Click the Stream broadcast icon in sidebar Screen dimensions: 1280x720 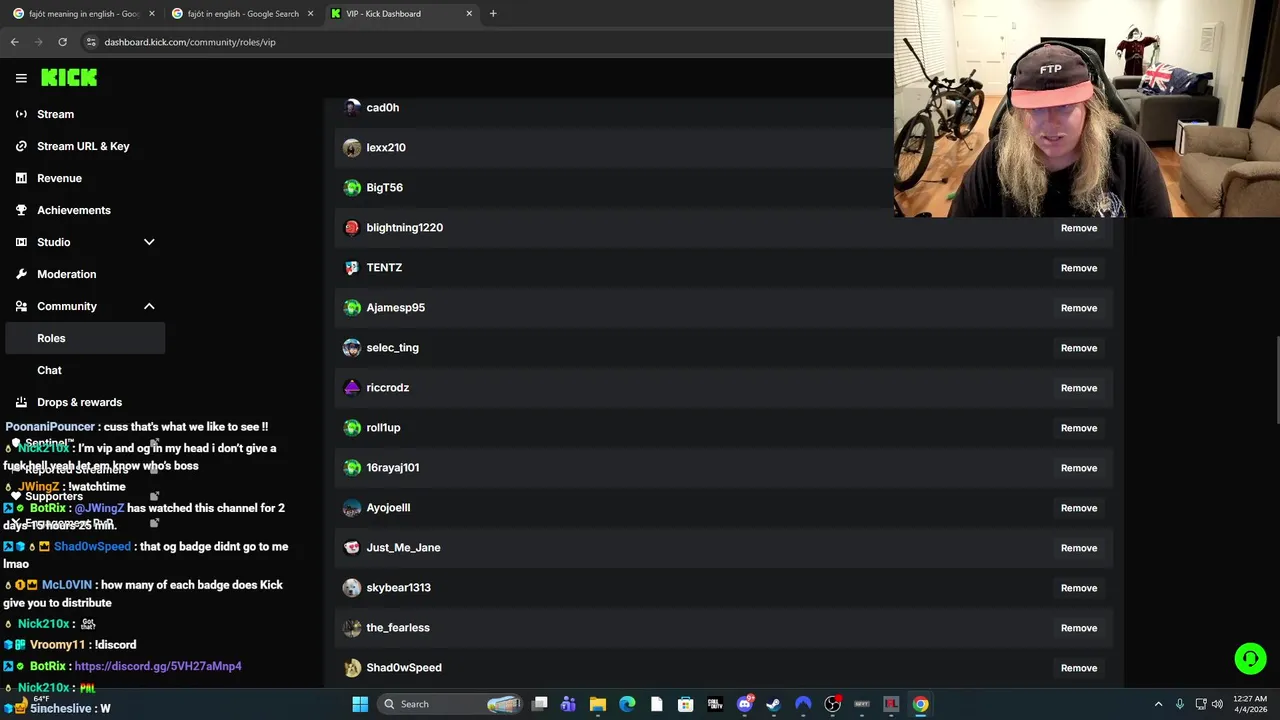pos(21,114)
